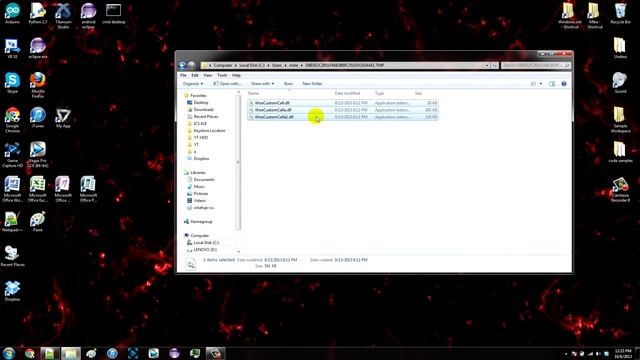Screen dimensions: 640x360
Task: Click the navigation pane scrollbar
Action: [x=239, y=163]
